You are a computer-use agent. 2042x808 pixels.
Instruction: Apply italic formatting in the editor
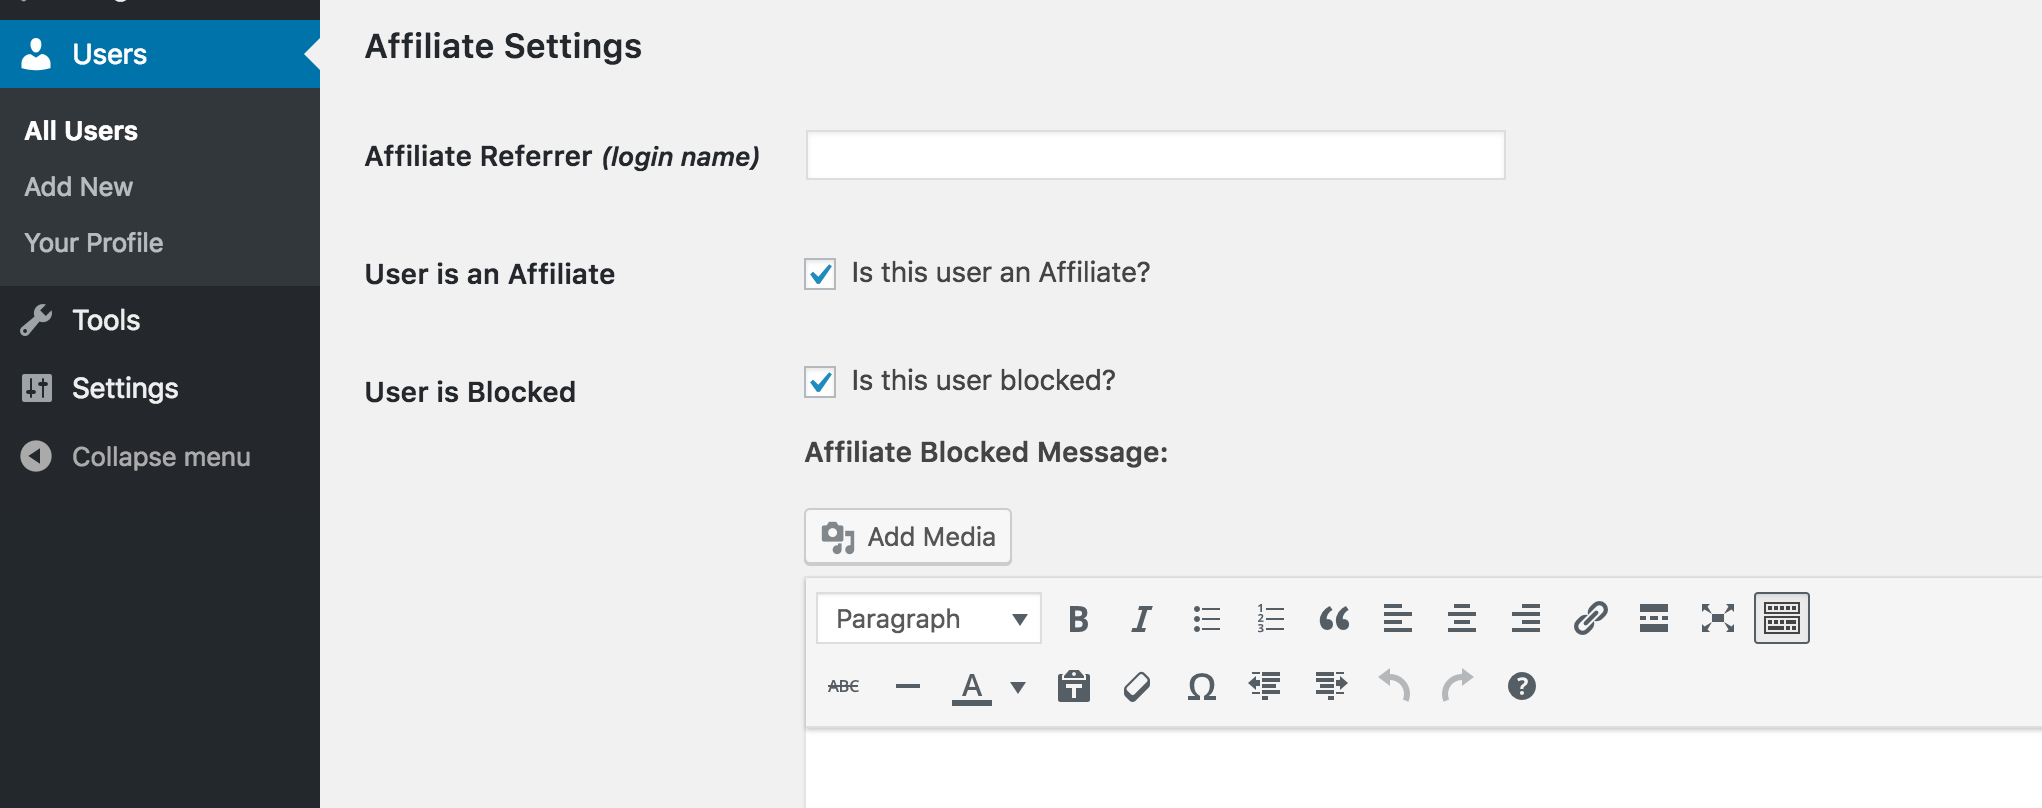pyautogui.click(x=1141, y=619)
